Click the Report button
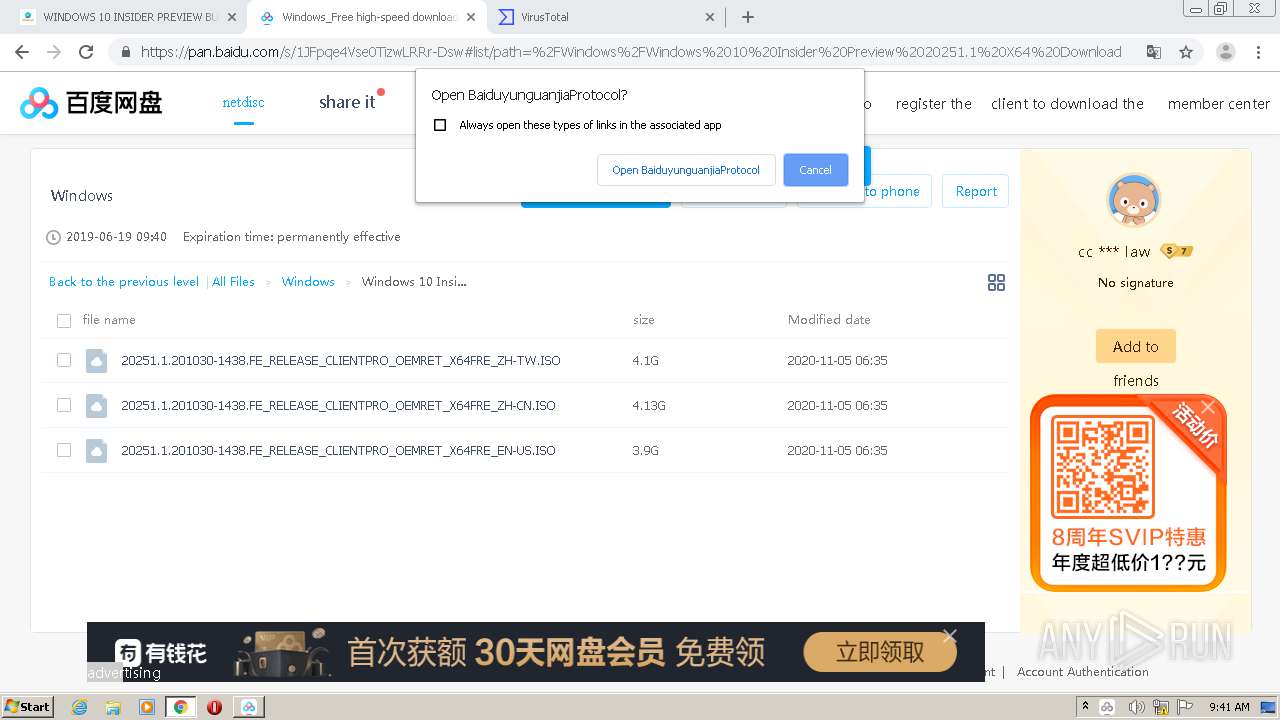 point(976,191)
